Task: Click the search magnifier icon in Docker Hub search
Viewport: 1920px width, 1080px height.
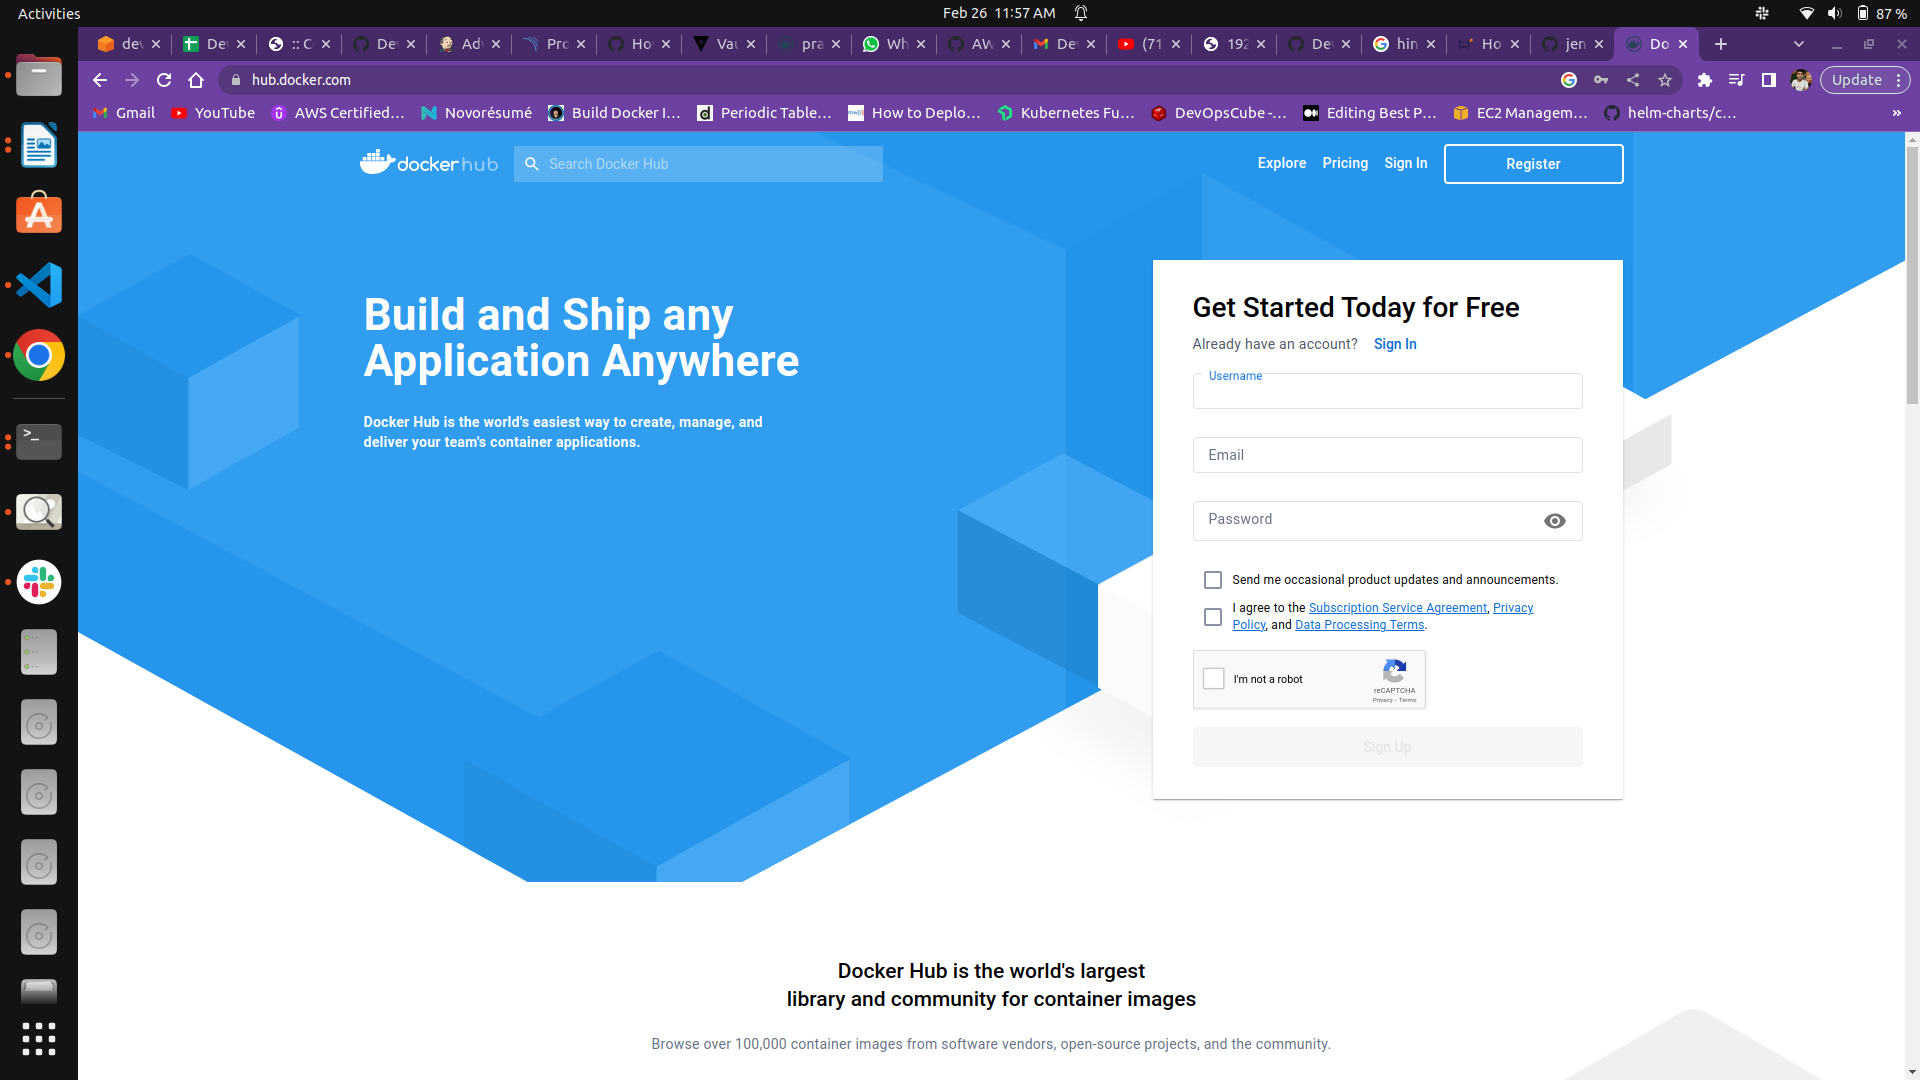Action: [532, 164]
